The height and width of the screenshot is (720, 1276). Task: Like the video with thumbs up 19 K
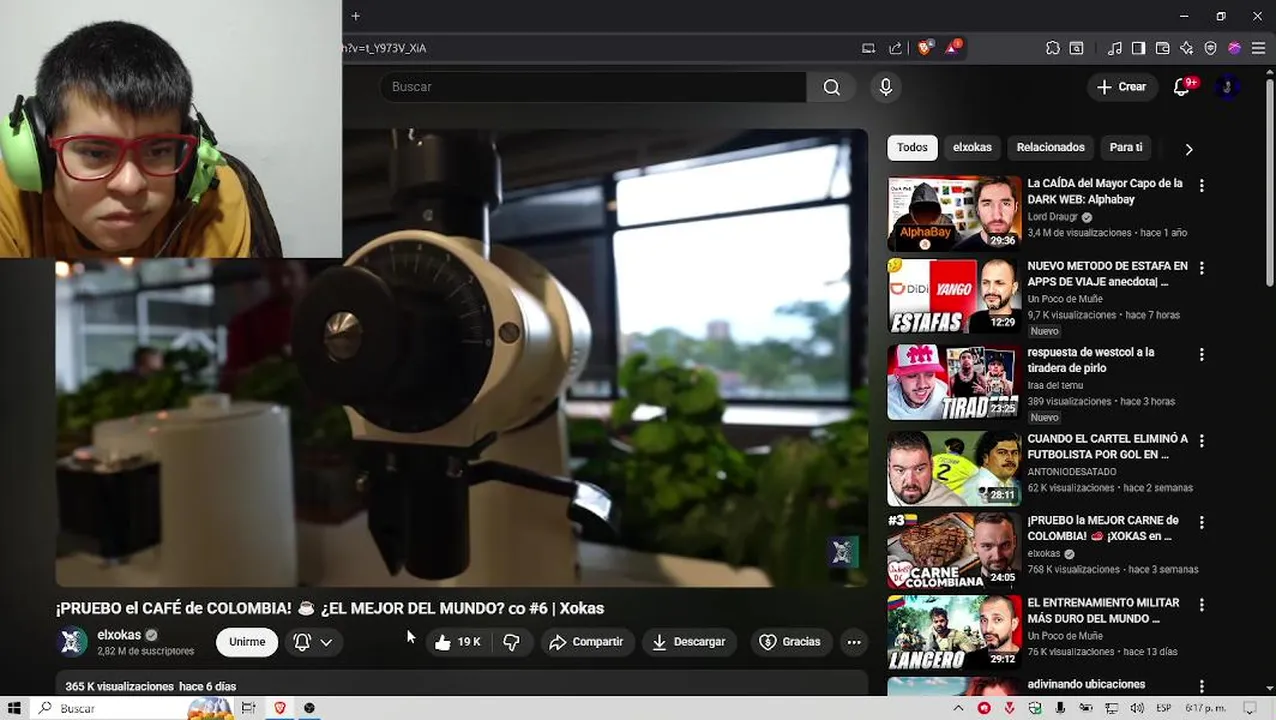point(458,642)
